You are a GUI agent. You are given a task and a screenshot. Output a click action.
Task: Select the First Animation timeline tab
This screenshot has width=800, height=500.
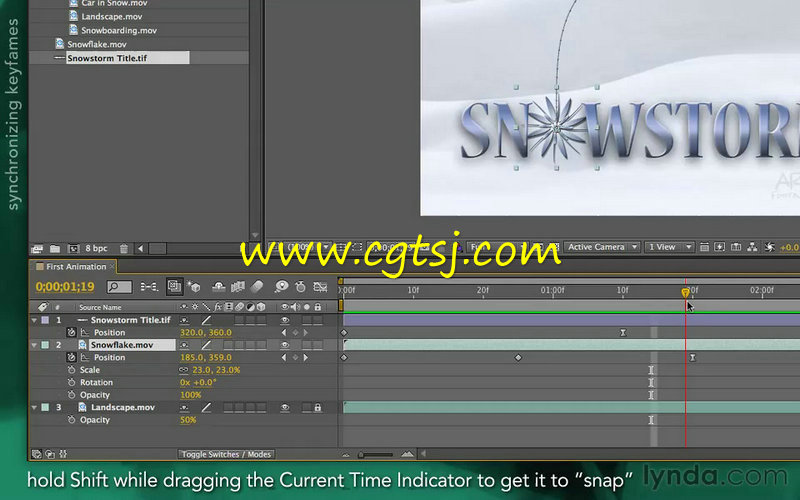pyautogui.click(x=76, y=267)
